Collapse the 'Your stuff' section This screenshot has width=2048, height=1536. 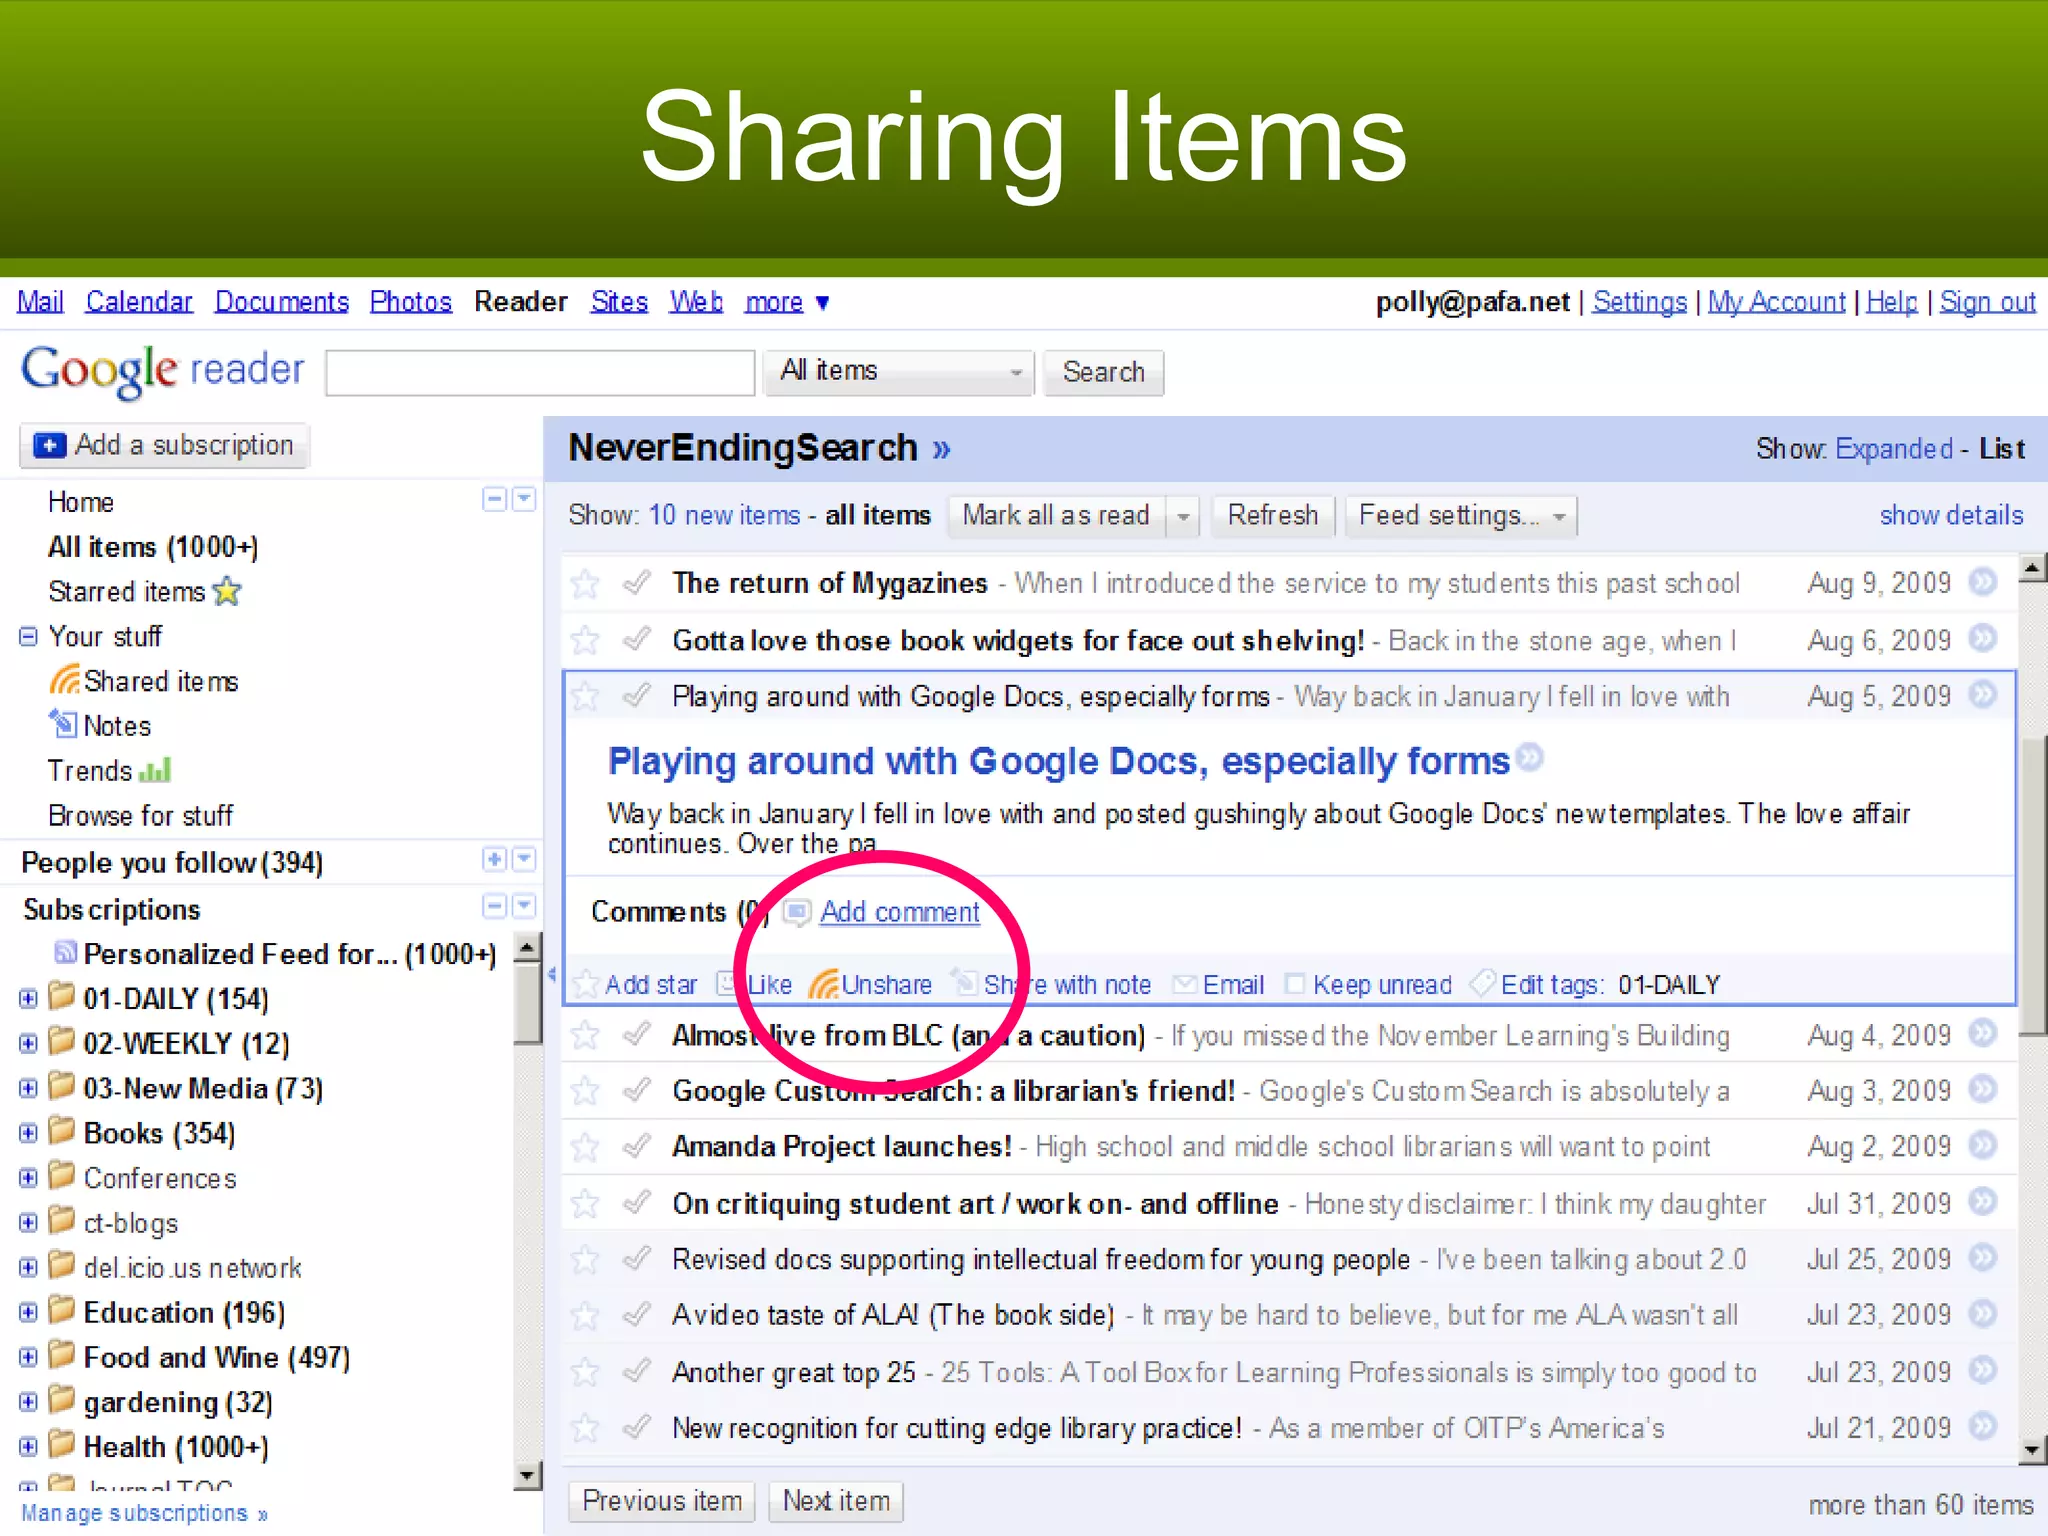pos(28,636)
